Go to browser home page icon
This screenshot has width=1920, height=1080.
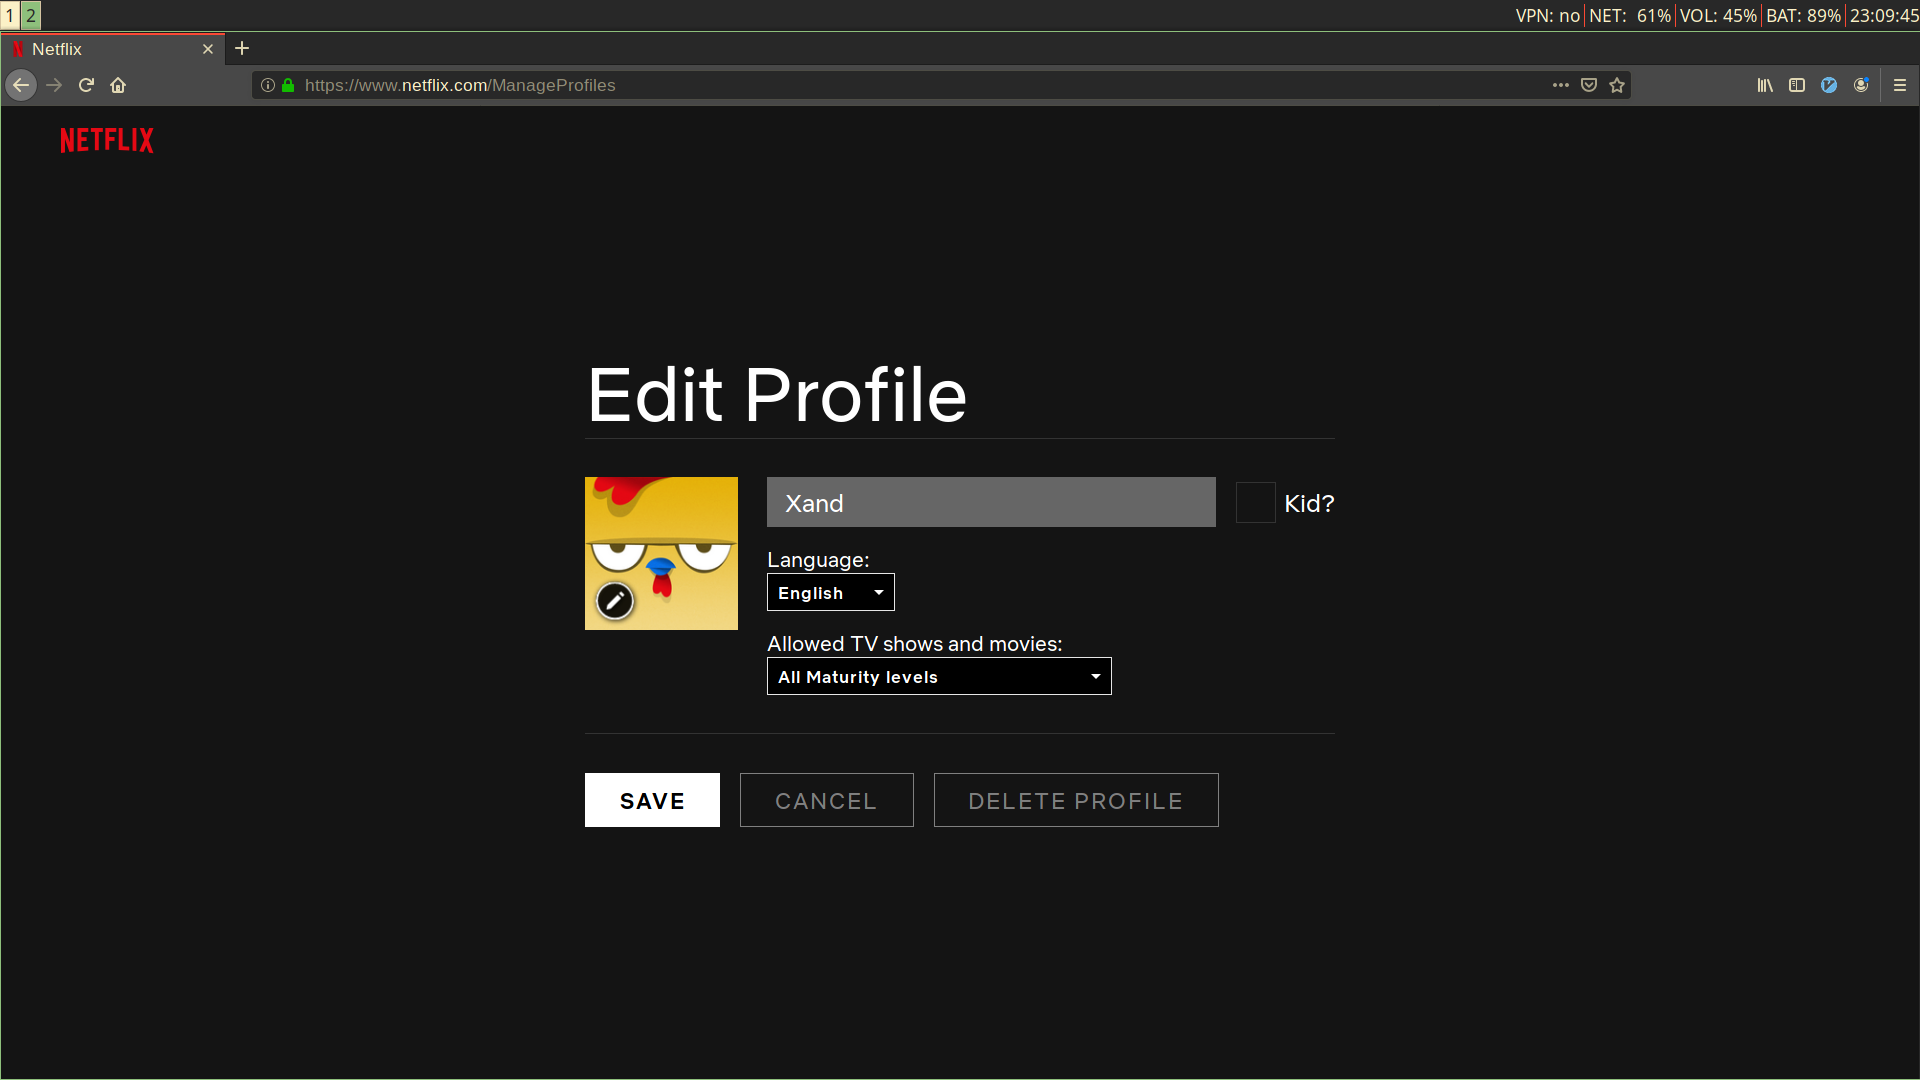coord(118,85)
